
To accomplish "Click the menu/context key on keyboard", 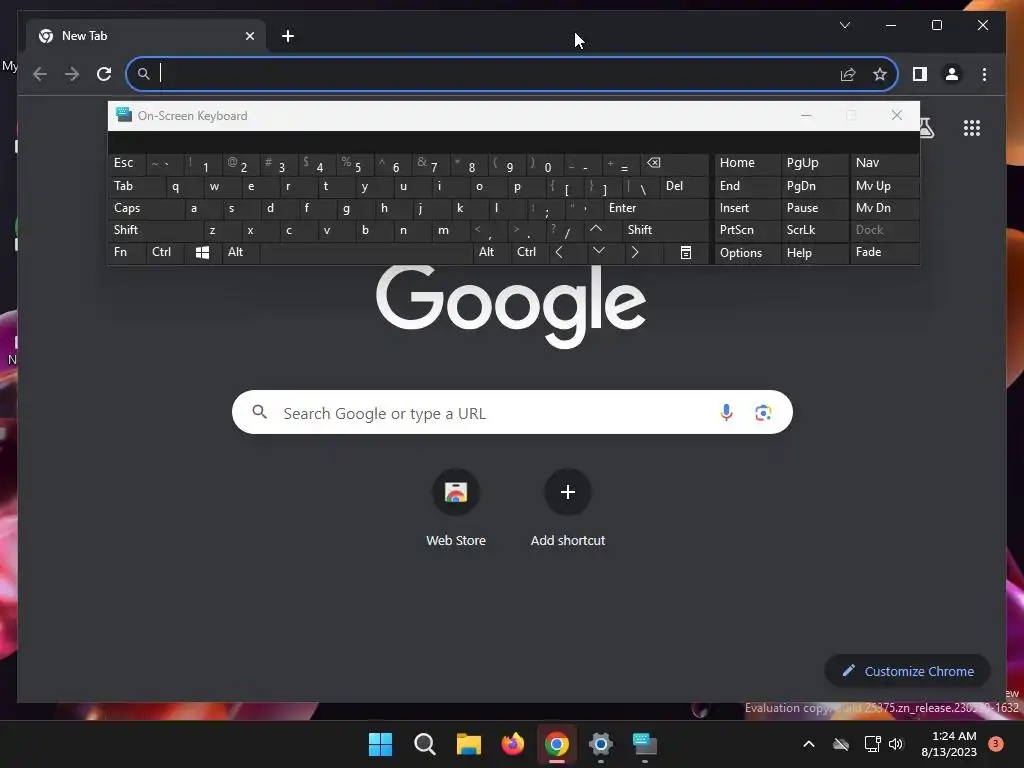I will click(686, 252).
